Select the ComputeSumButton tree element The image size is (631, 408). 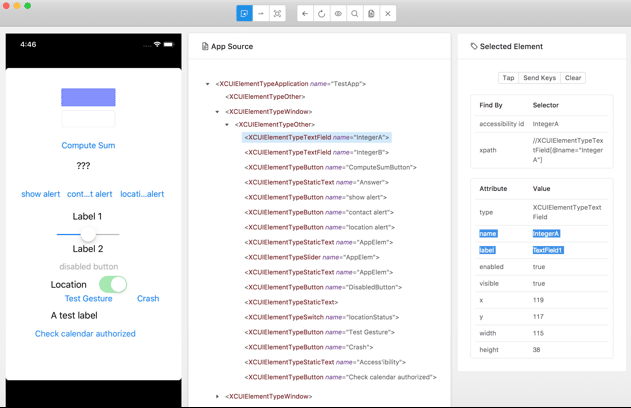coord(330,167)
